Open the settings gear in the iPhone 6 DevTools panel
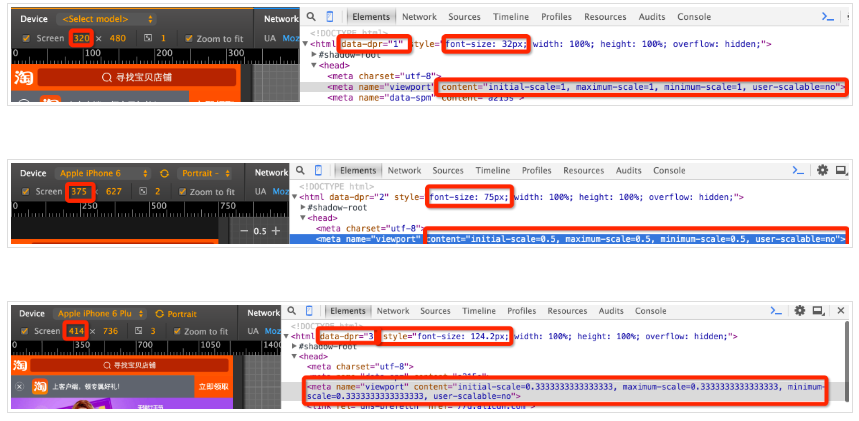This screenshot has height=421, width=859. pos(822,170)
